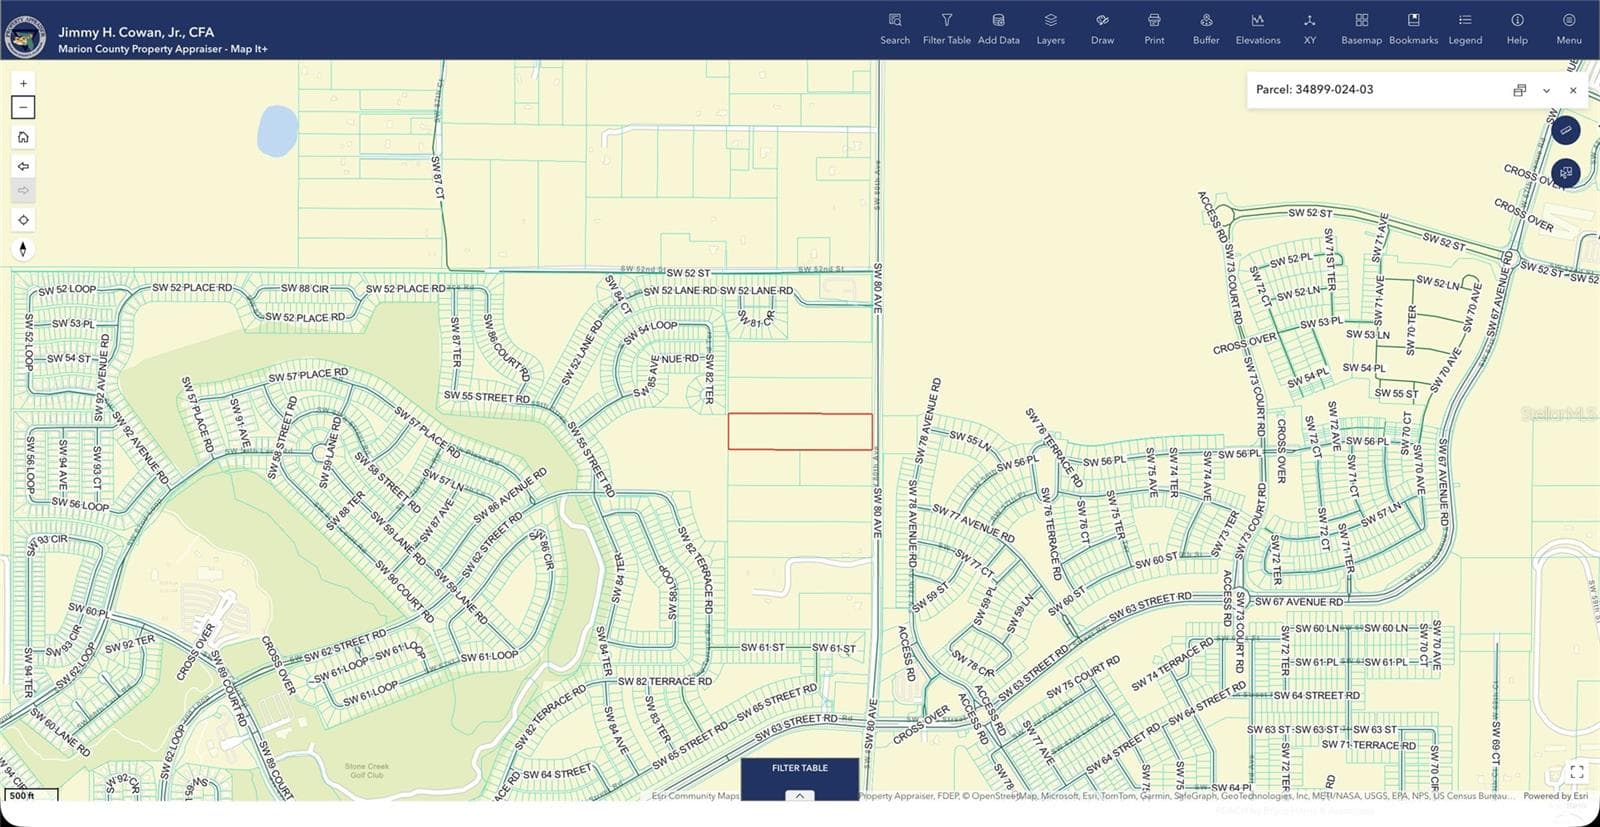Open the Filter Table tool
Viewport: 1600px width, 827px height.
[x=946, y=29]
